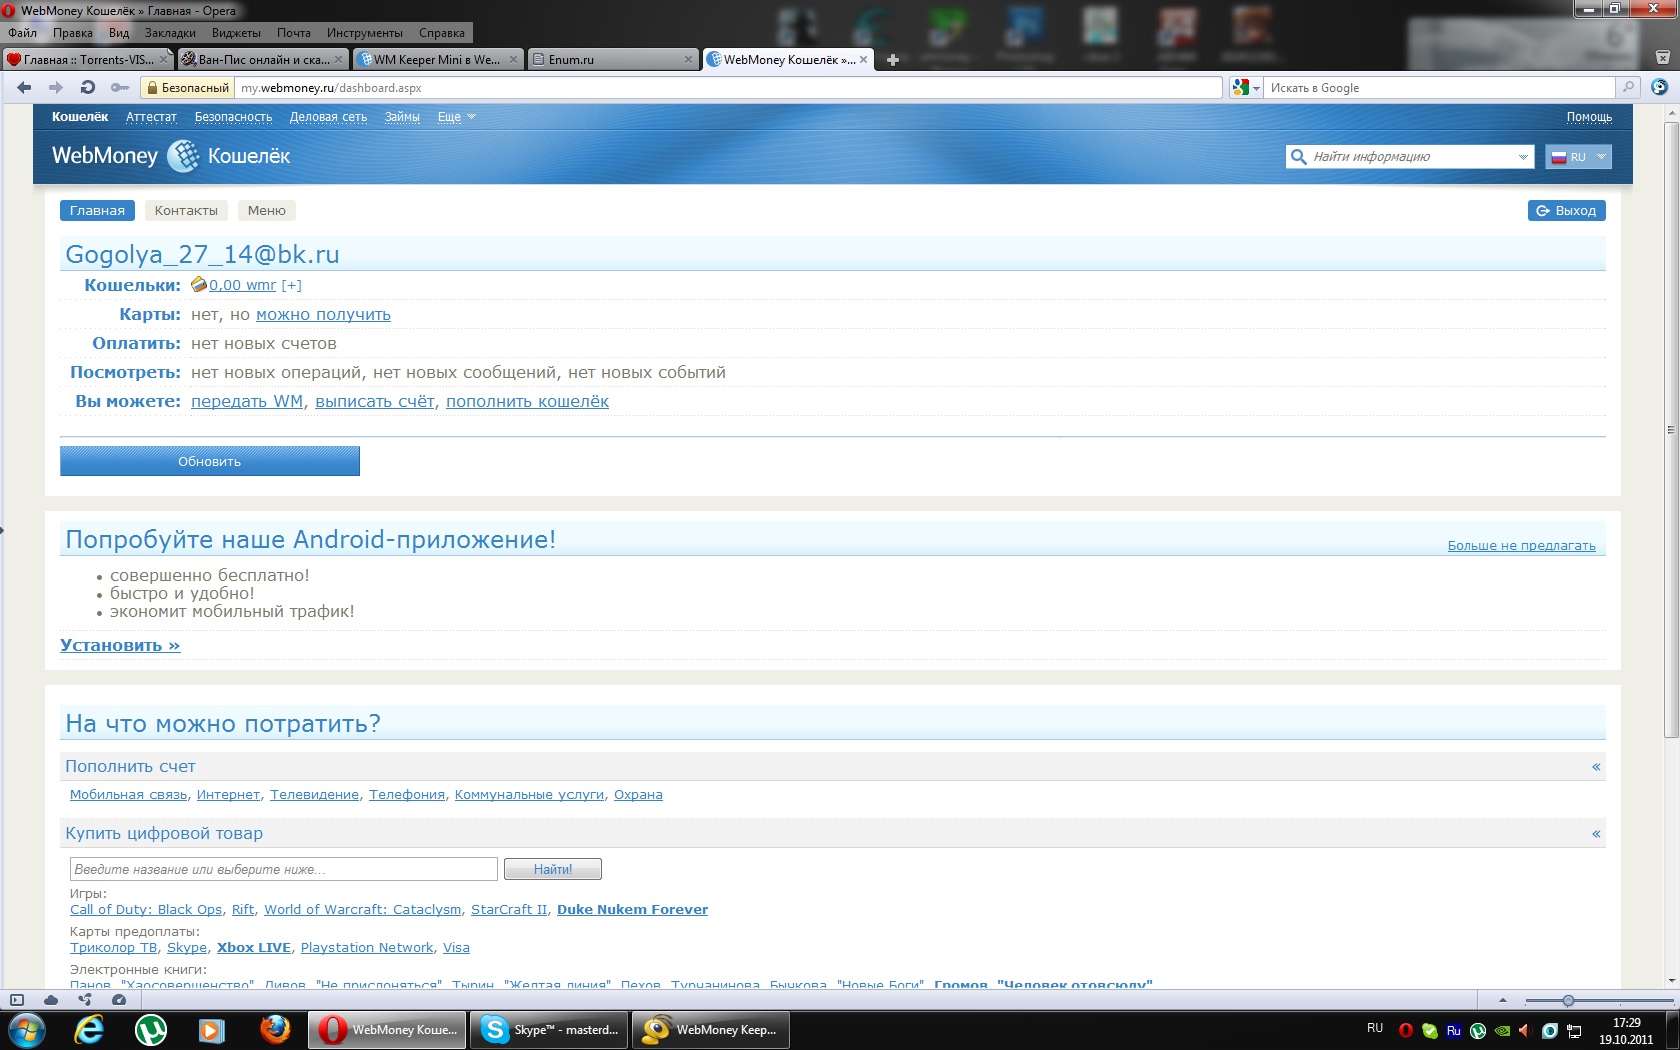Collapse the Купить цифровой товар section chevron
The image size is (1680, 1050).
[1596, 834]
